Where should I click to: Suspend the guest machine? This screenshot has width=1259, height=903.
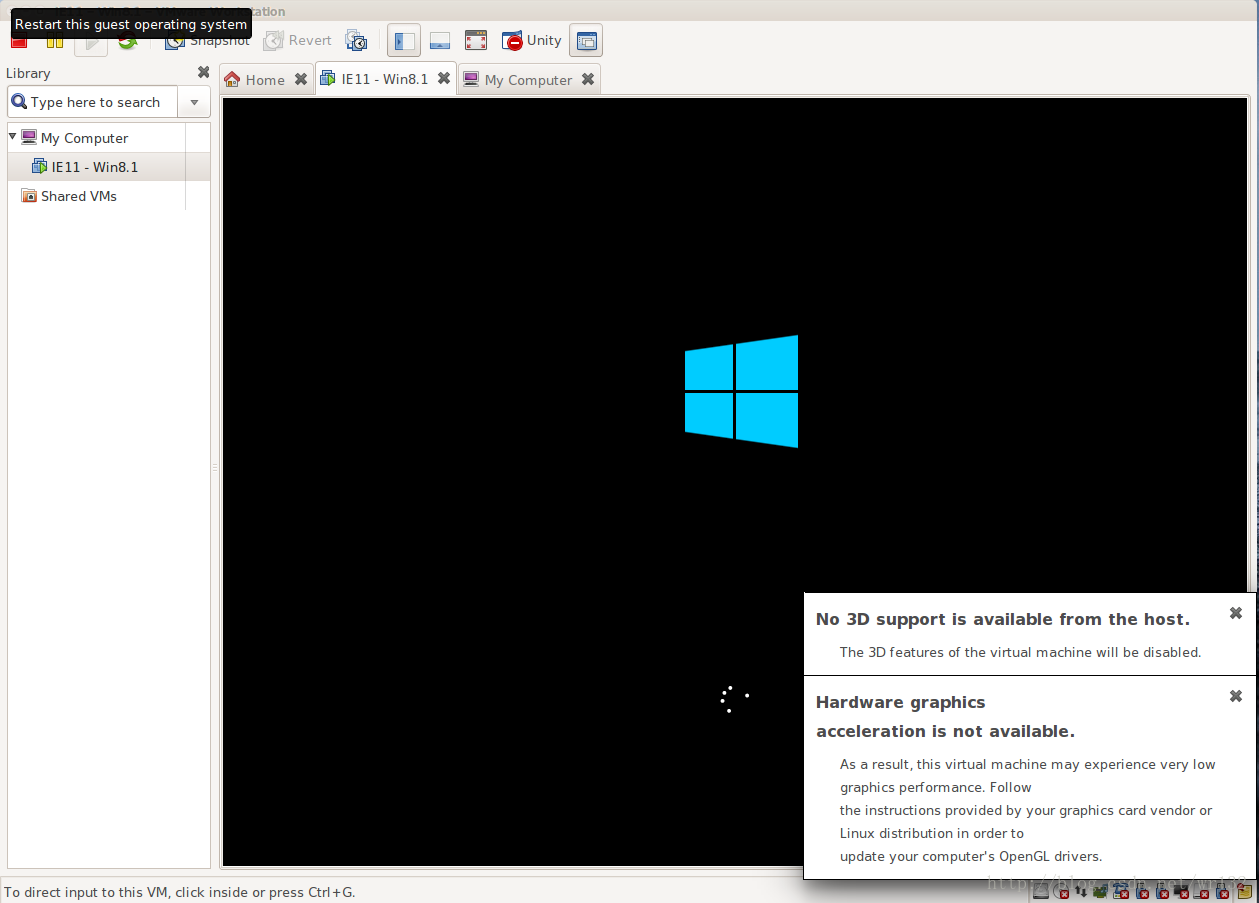click(x=55, y=40)
